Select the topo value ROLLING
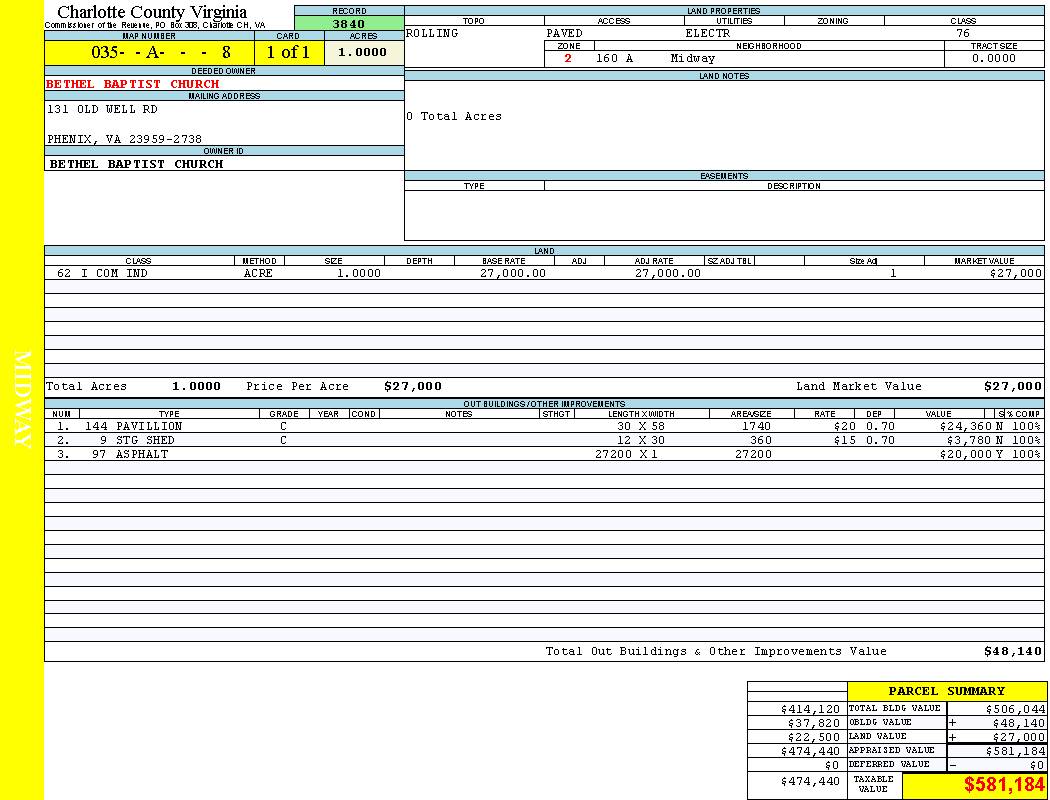Screen dimensions: 1050x800 pos(432,33)
